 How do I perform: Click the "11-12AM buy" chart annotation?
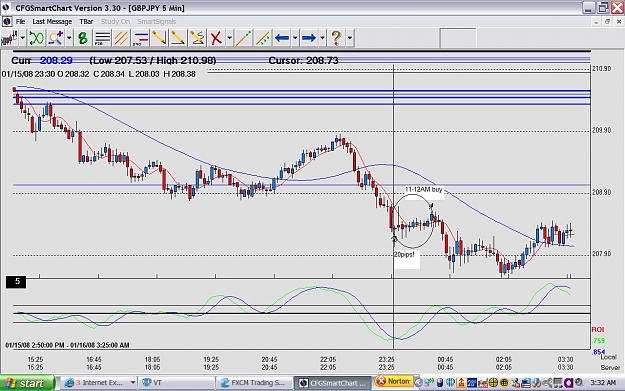(424, 190)
